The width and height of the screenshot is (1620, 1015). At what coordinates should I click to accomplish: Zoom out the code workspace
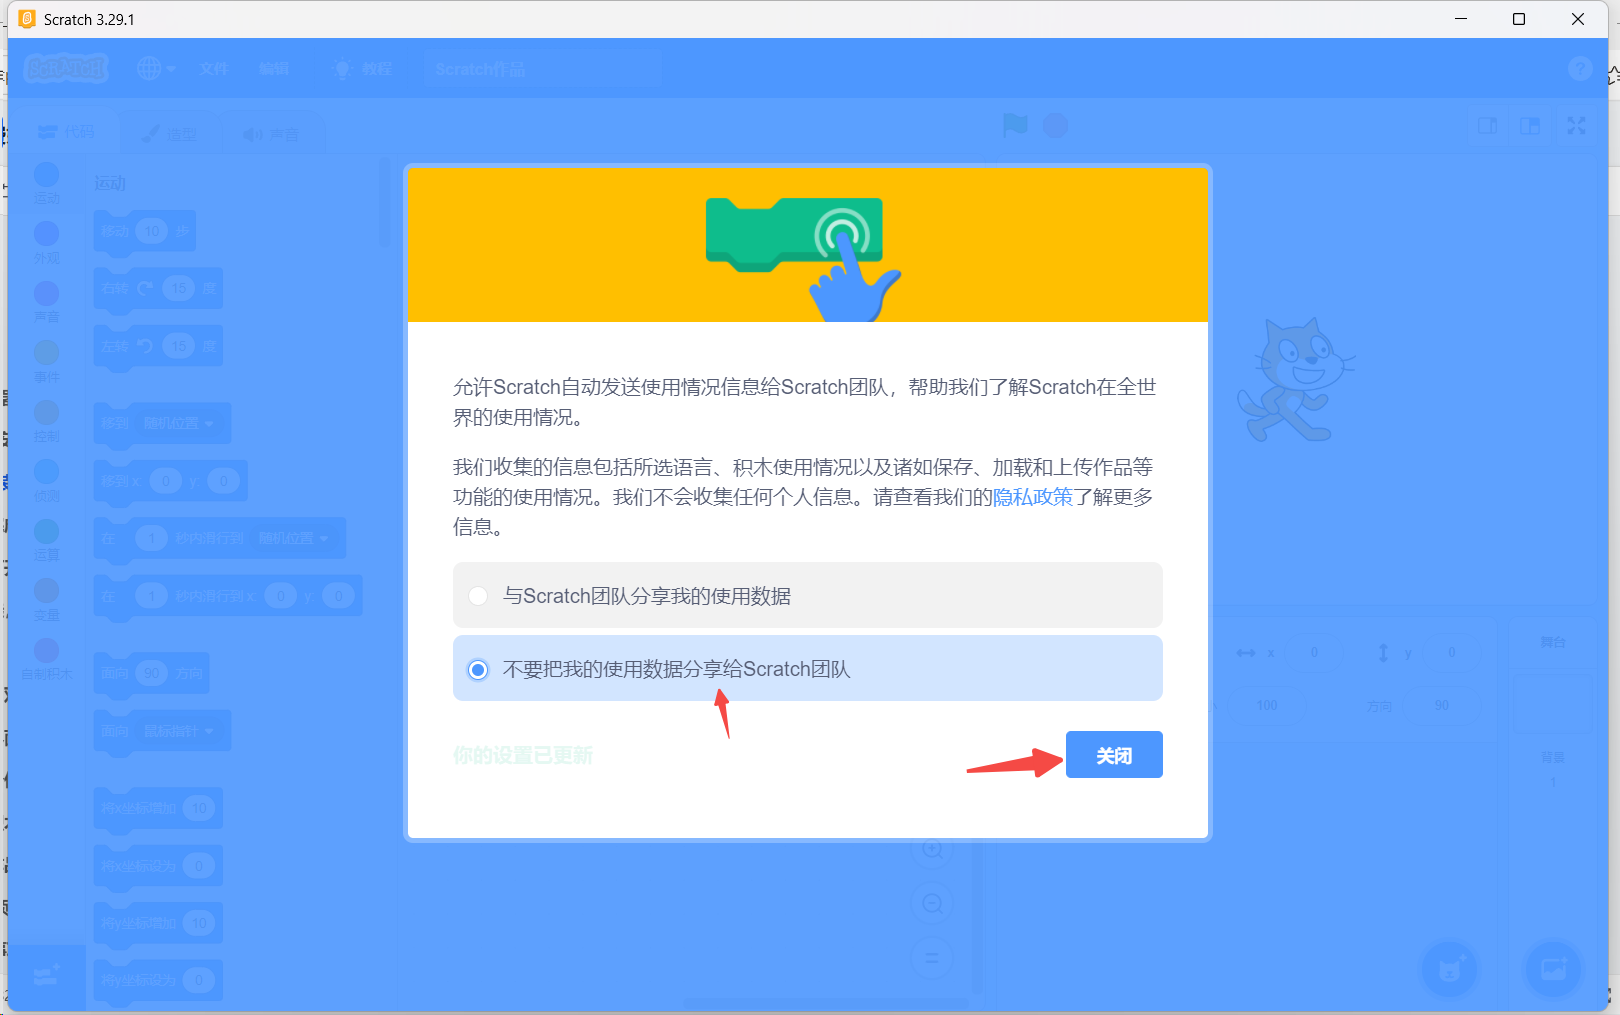pyautogui.click(x=932, y=904)
